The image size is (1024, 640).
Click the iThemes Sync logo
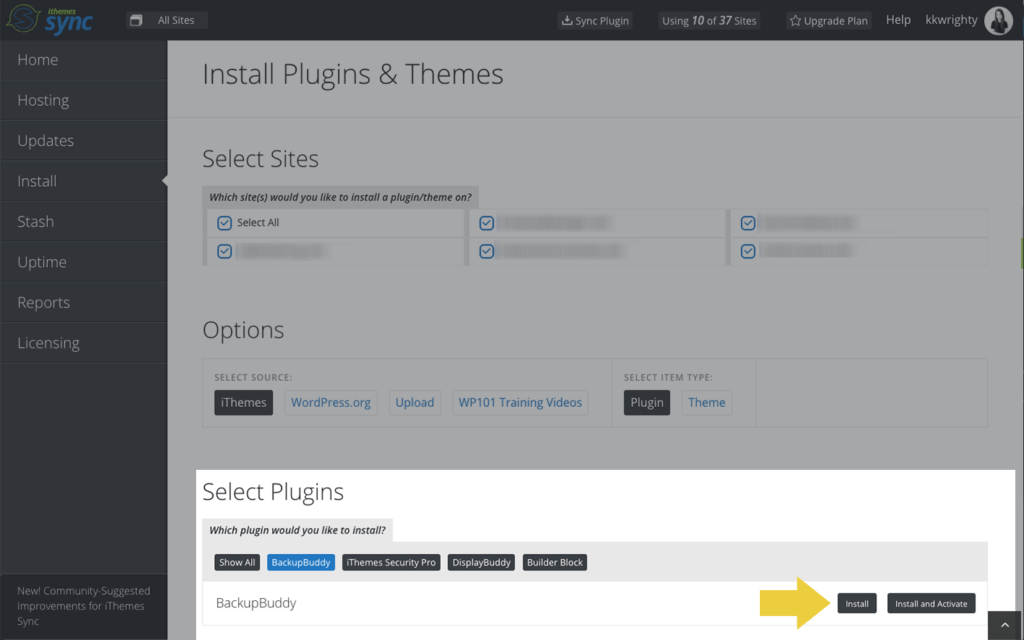pos(50,20)
